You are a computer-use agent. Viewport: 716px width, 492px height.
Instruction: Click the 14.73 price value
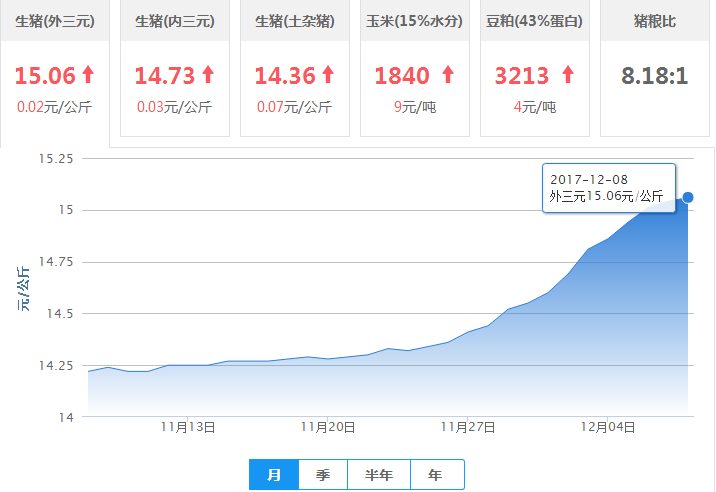click(165, 76)
